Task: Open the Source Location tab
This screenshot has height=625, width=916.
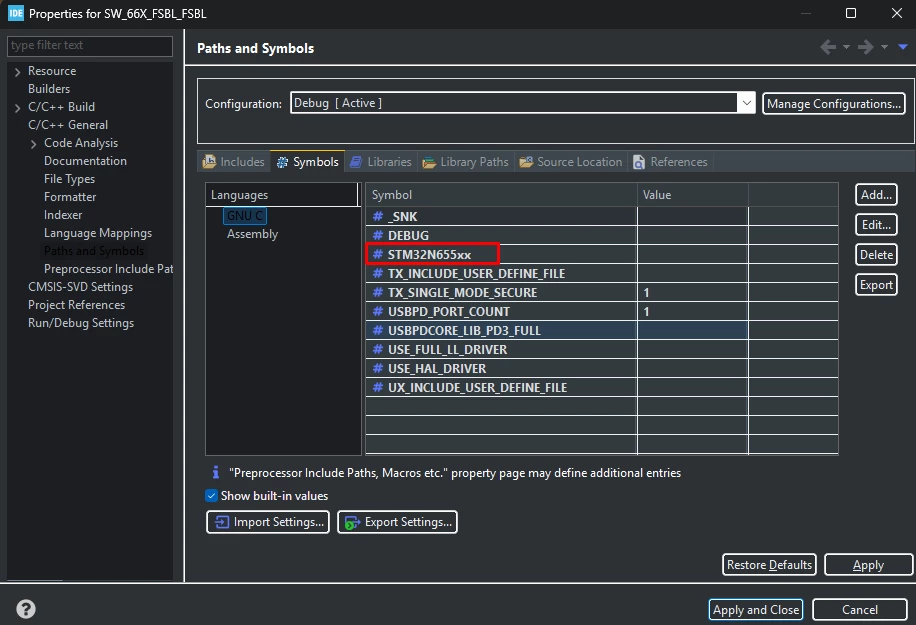Action: click(x=571, y=162)
